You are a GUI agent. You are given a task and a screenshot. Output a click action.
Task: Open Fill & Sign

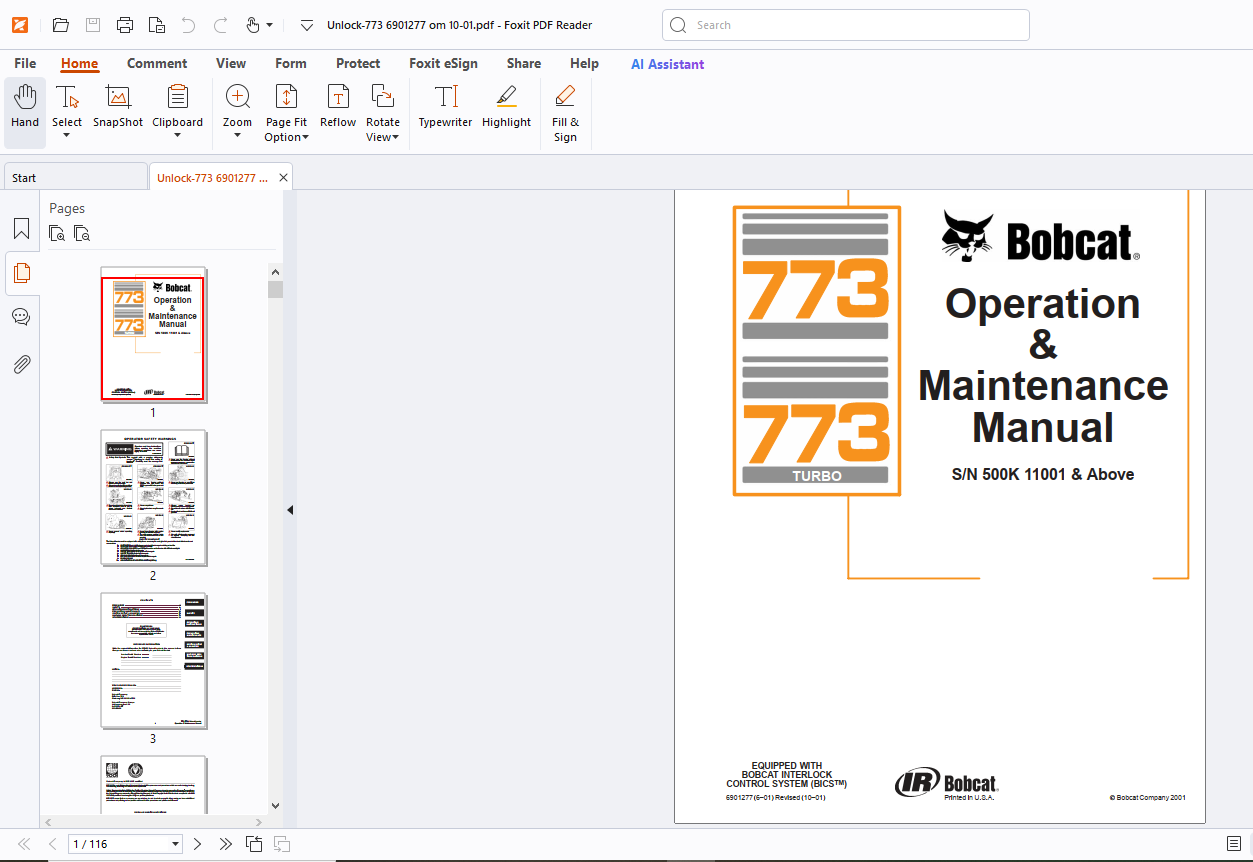565,112
